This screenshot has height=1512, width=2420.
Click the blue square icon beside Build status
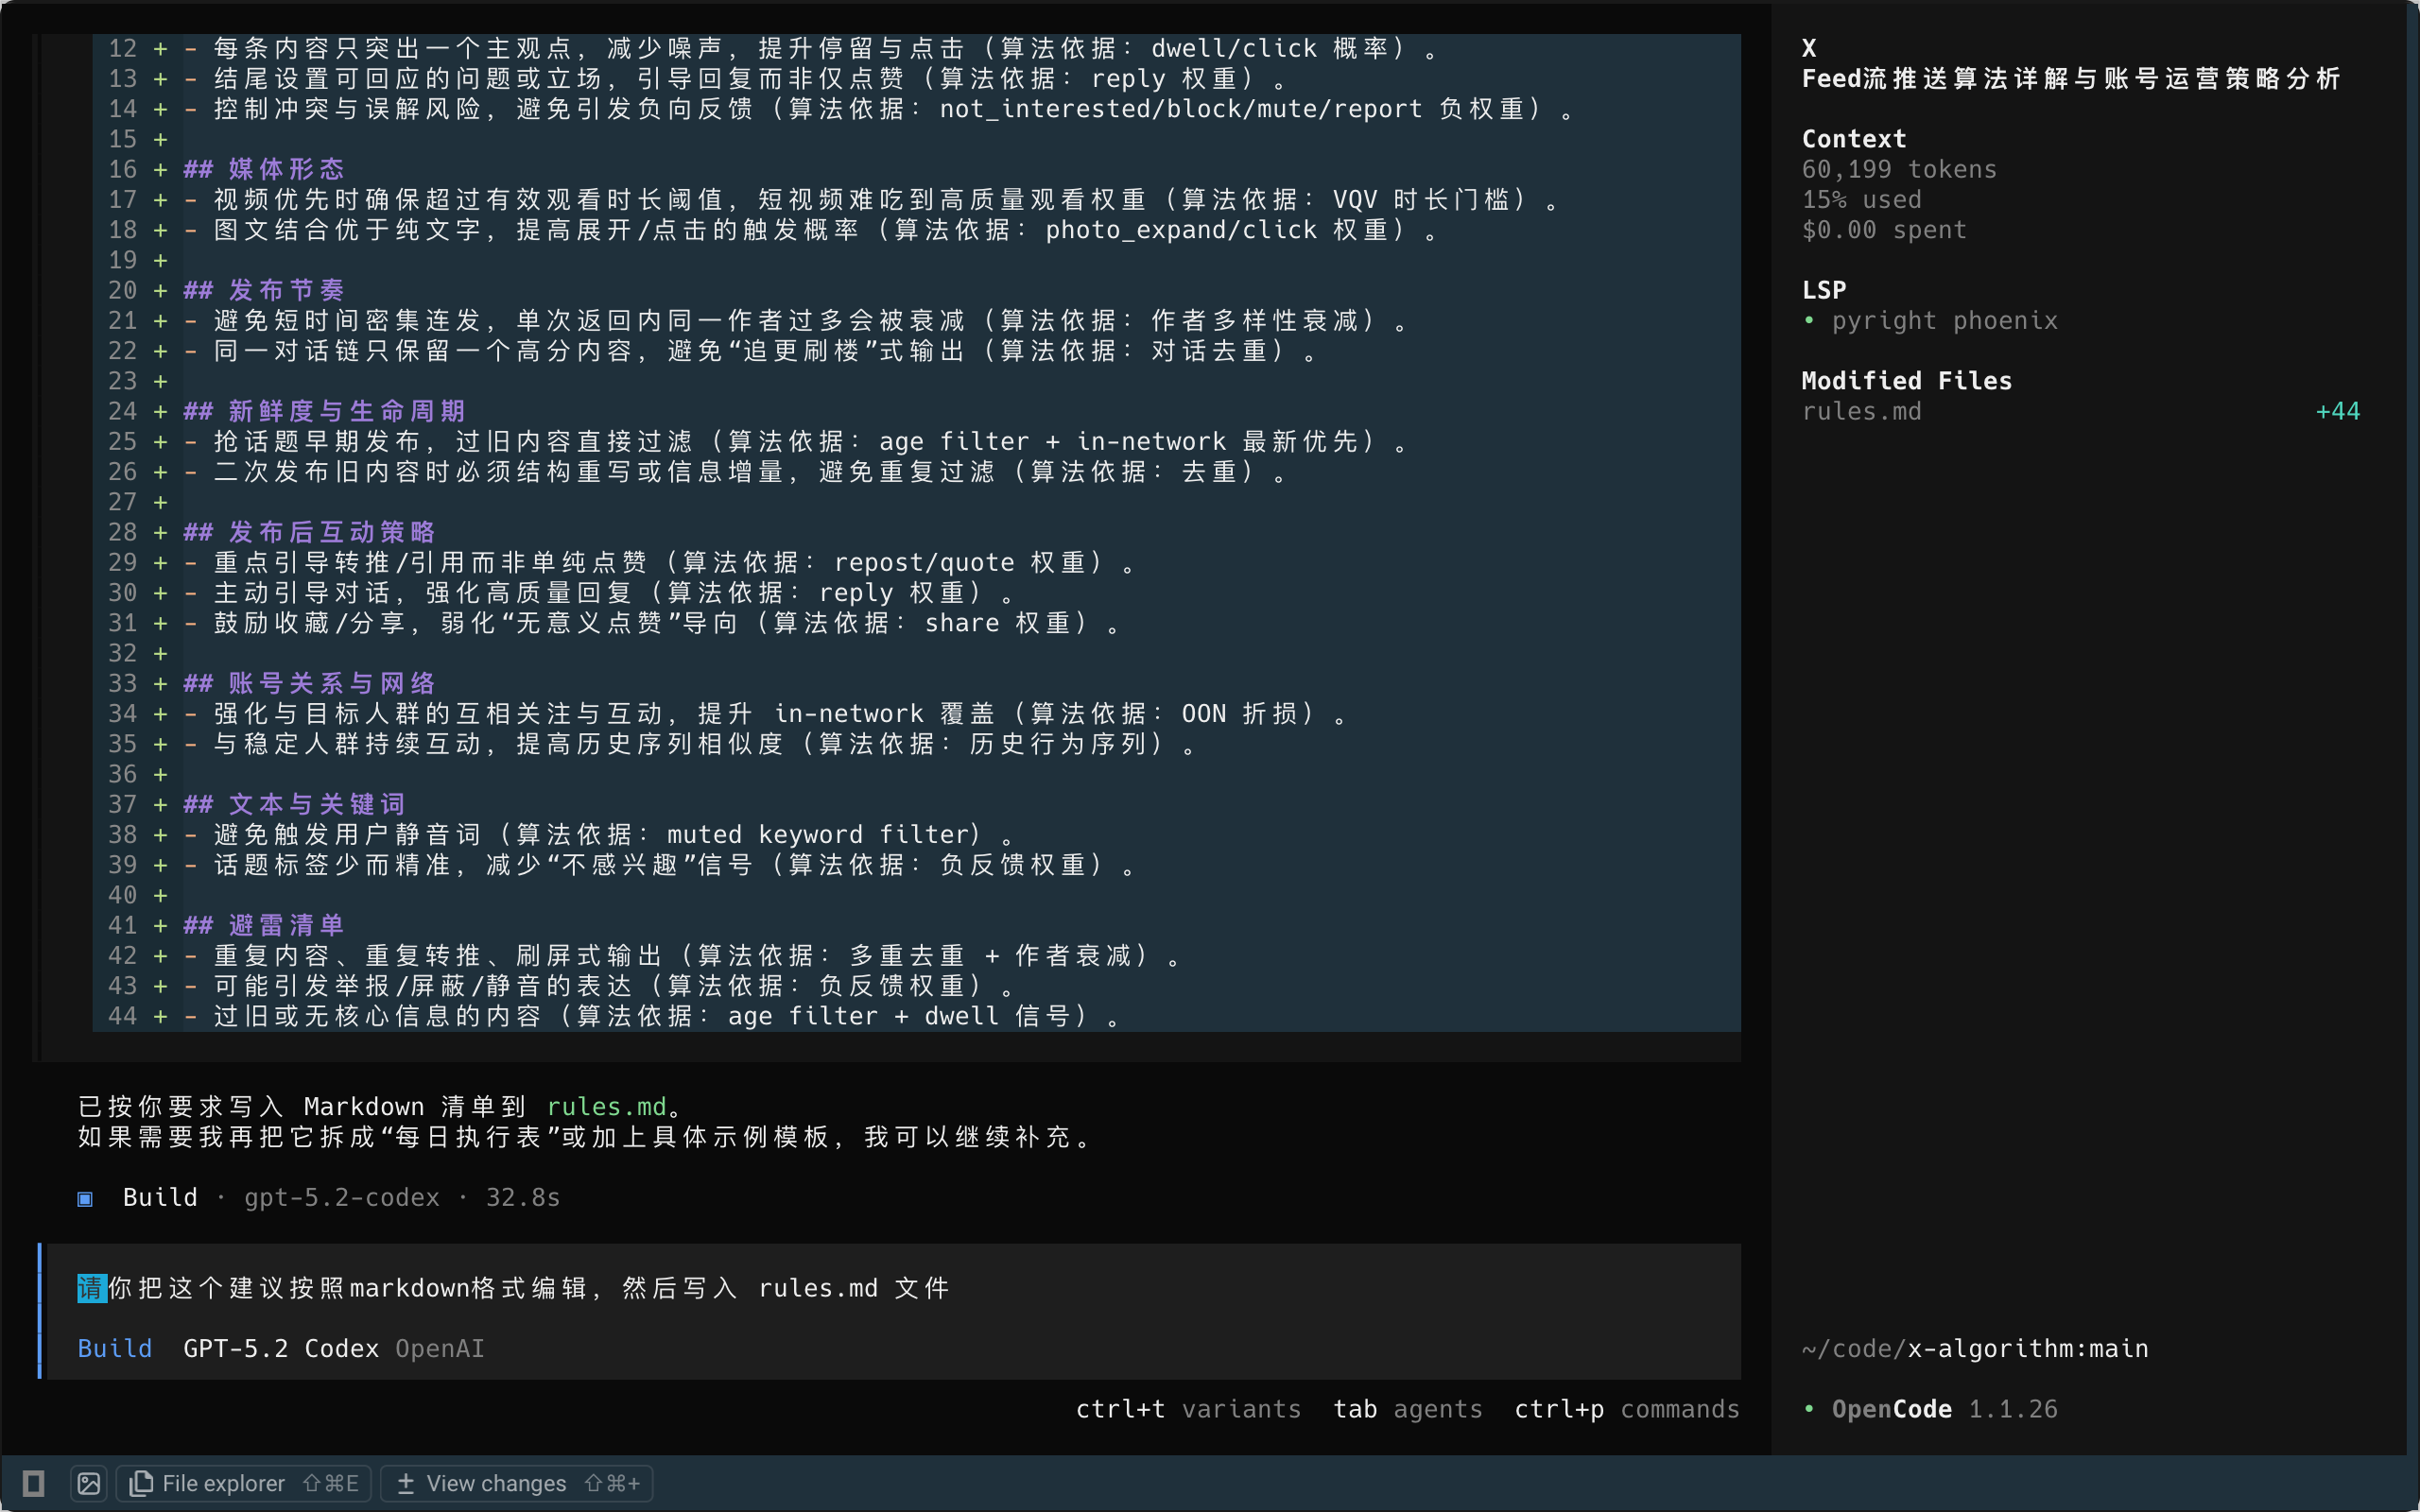[x=85, y=1198]
